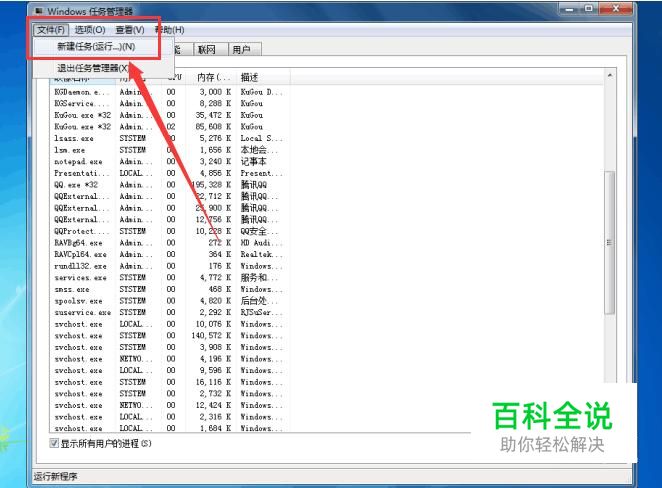Click the Task Manager title bar icon
662x488 pixels.
pyautogui.click(x=39, y=11)
